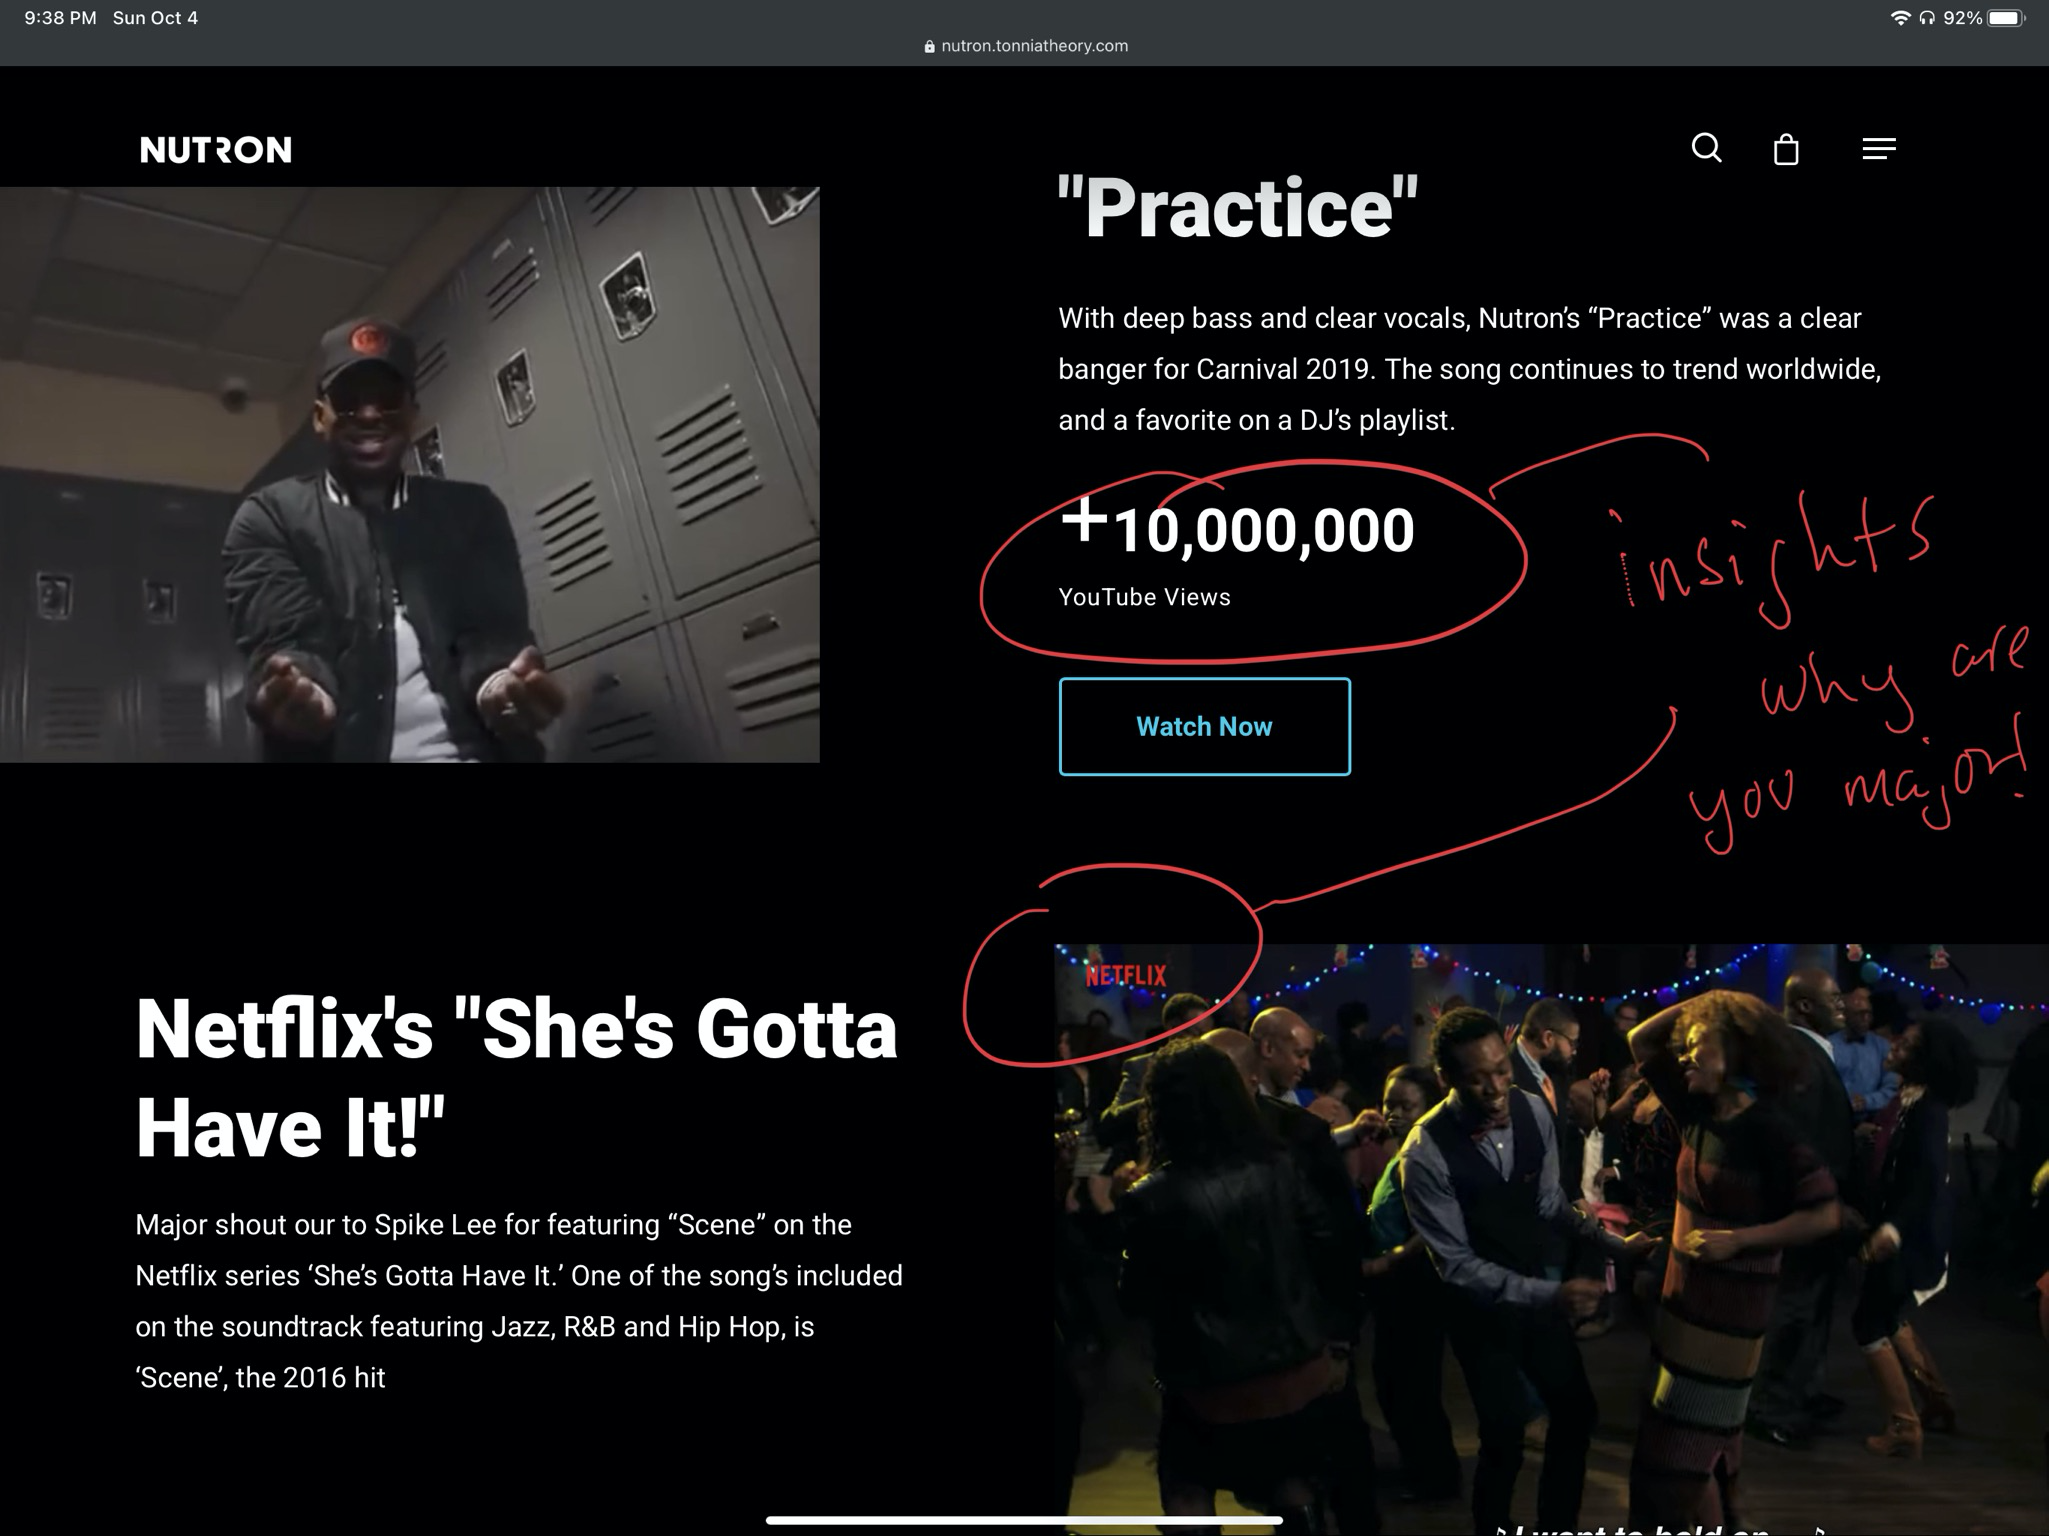This screenshot has height=1536, width=2049.
Task: Click the paragraph starting "Major shout our to Spike Lee"
Action: click(519, 1301)
